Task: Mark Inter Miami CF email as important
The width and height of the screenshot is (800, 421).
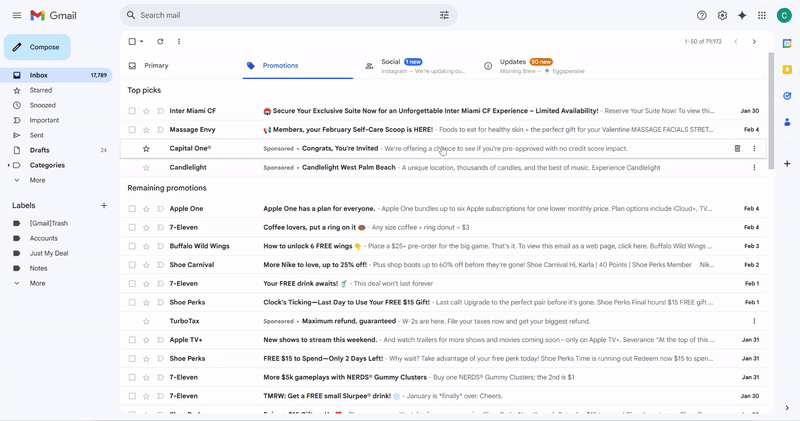Action: (160, 111)
